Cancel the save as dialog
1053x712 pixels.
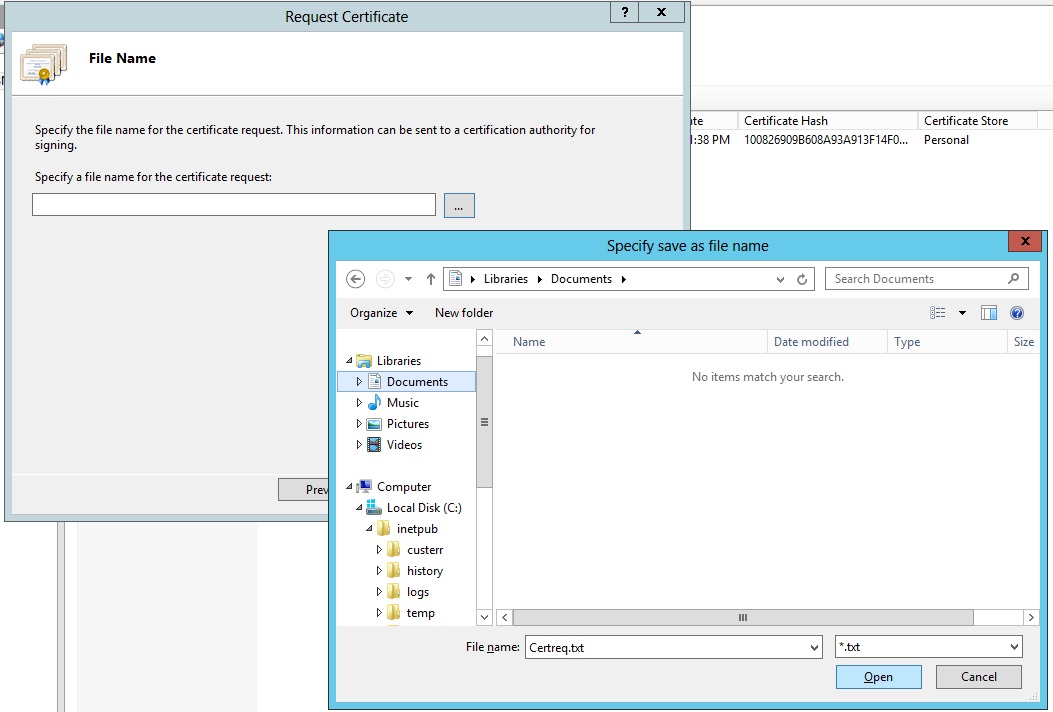[x=978, y=677]
